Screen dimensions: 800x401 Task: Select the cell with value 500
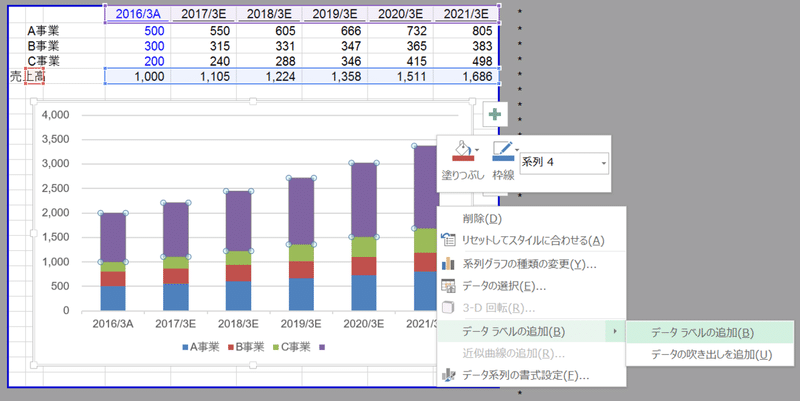(x=138, y=31)
